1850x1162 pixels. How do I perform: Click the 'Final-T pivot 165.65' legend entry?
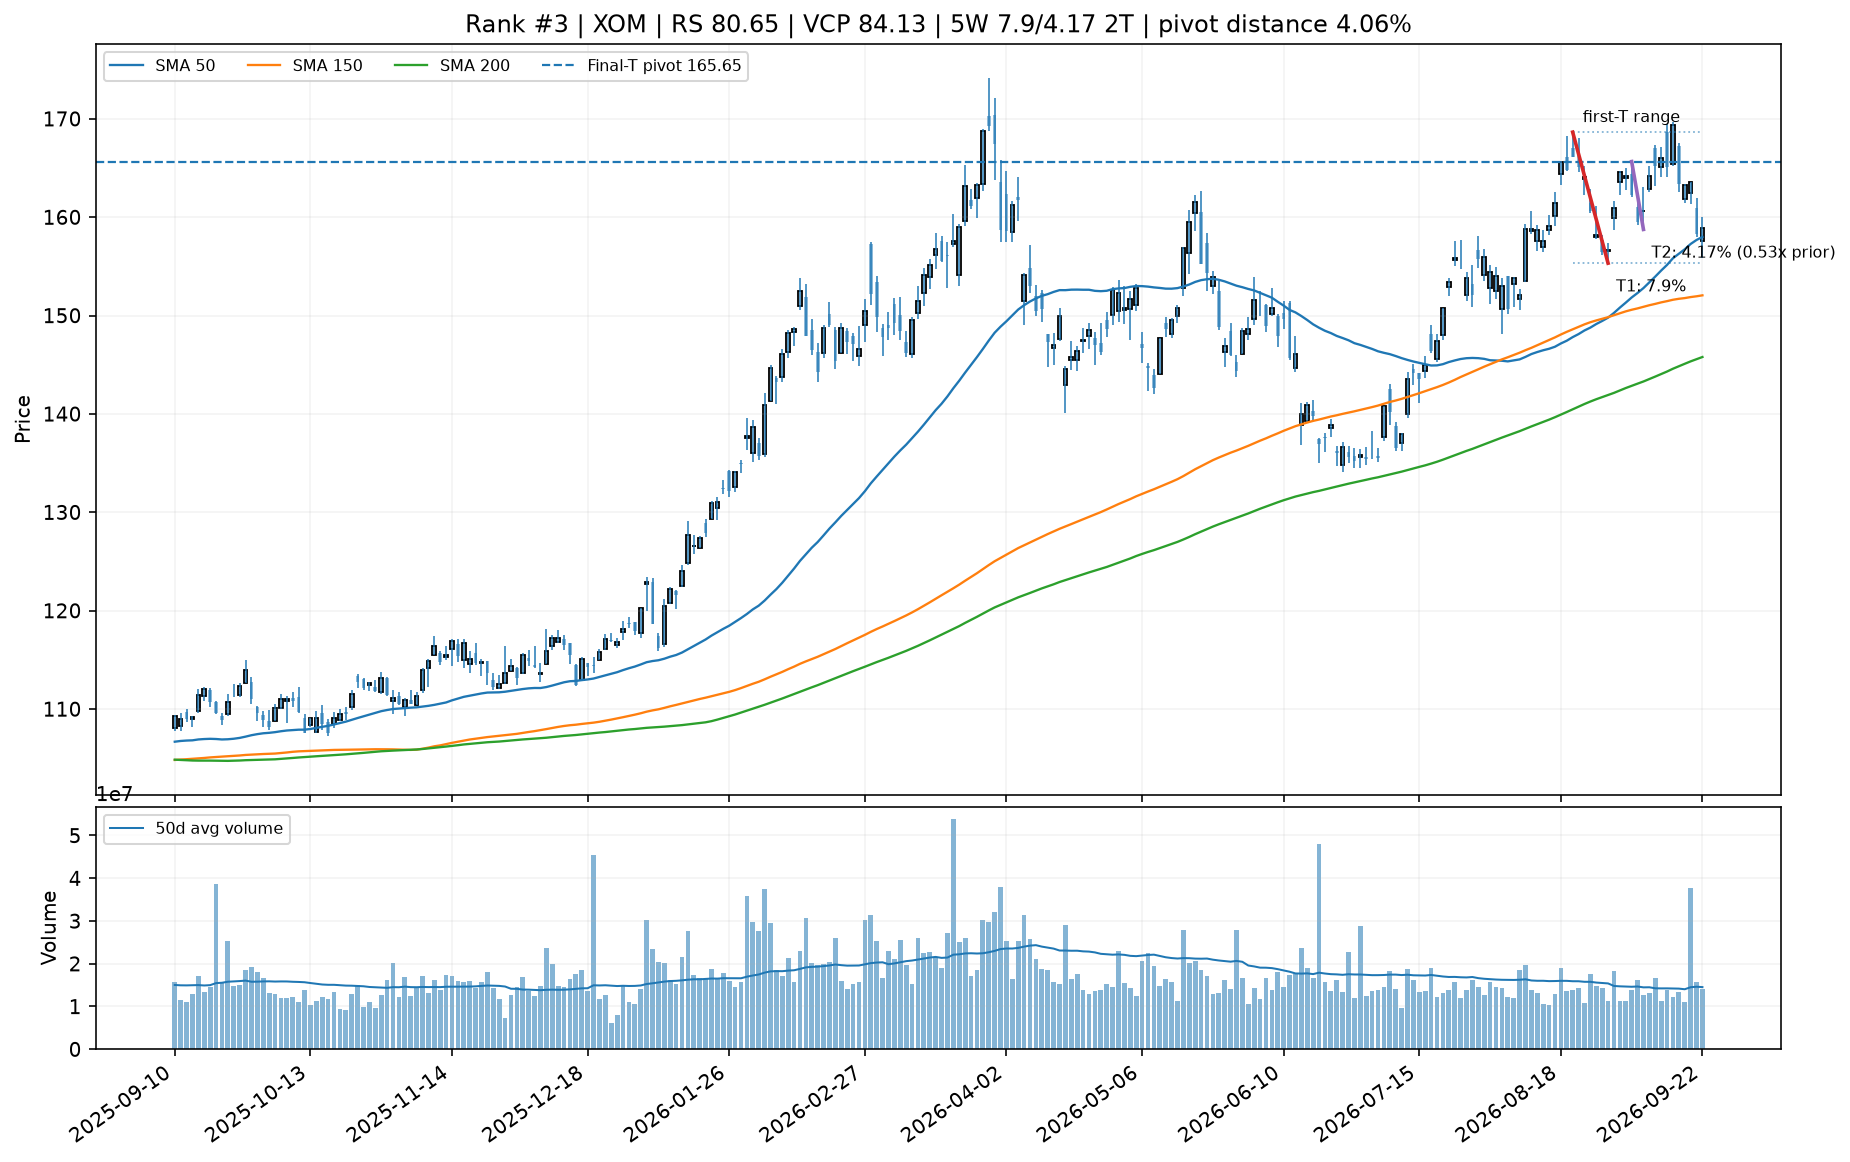(641, 66)
